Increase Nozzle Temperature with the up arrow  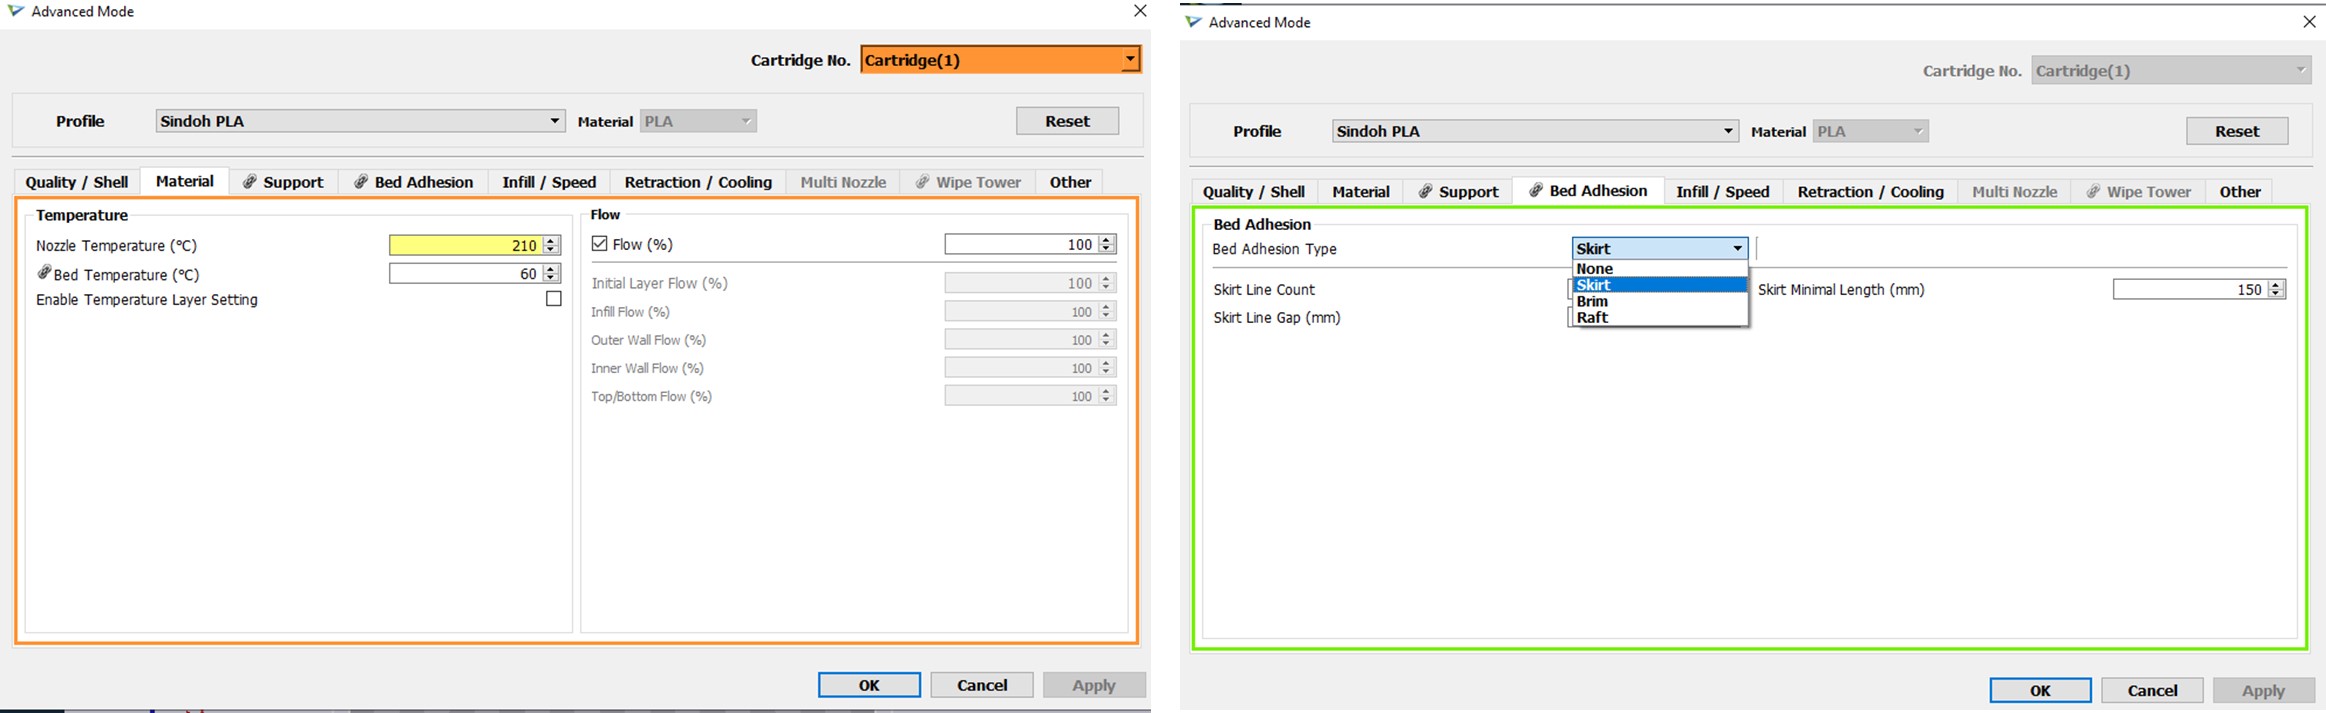tap(551, 241)
